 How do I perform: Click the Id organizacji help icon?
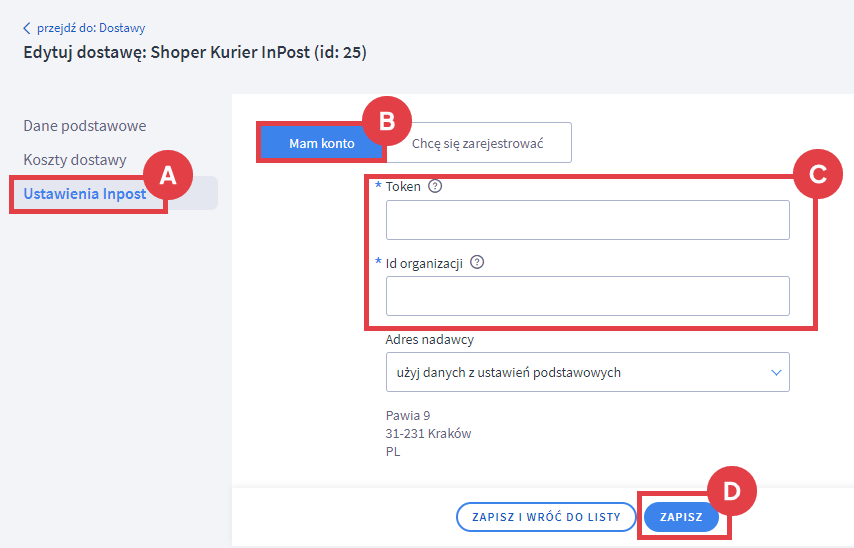tap(477, 263)
